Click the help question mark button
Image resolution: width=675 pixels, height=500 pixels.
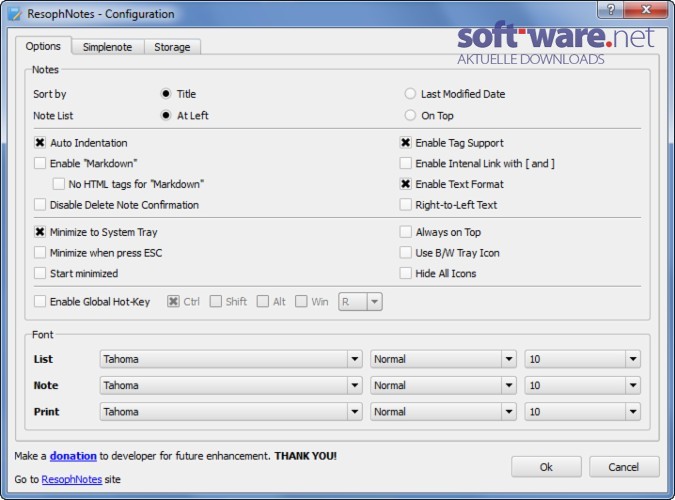(610, 10)
